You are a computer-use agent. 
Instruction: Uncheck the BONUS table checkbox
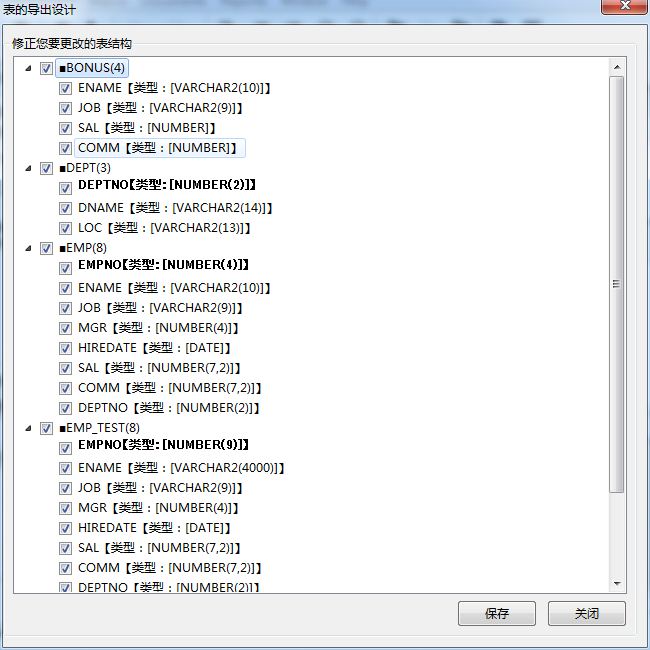pos(46,68)
